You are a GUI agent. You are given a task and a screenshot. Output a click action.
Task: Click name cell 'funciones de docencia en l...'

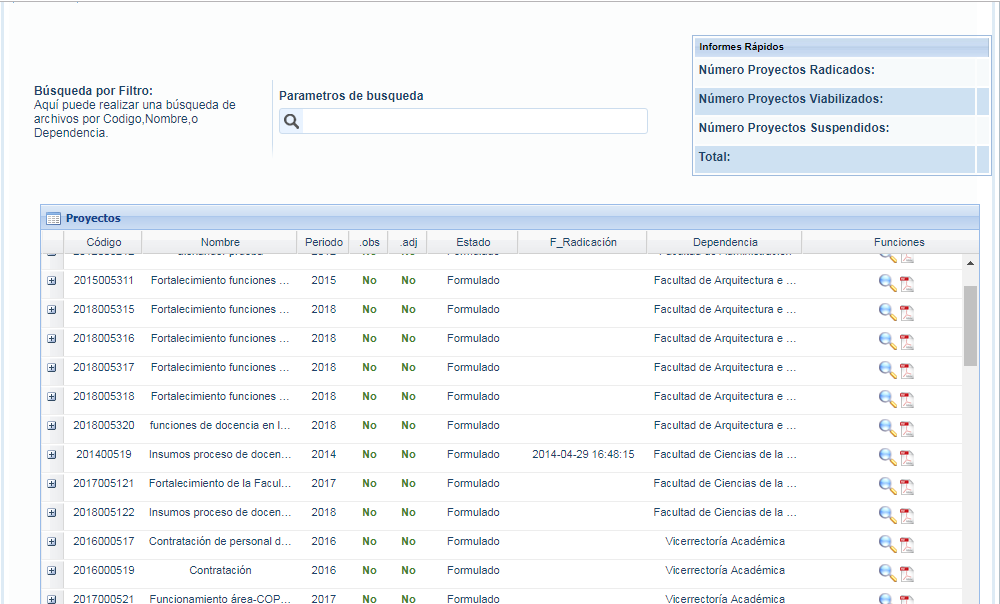[x=220, y=425]
